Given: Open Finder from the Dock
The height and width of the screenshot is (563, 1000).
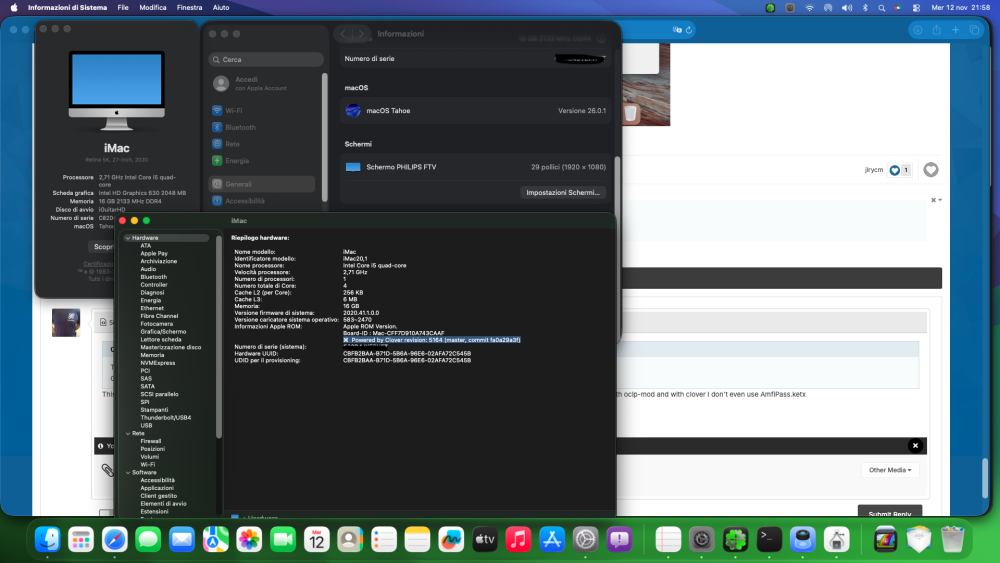Looking at the screenshot, I should [x=48, y=539].
